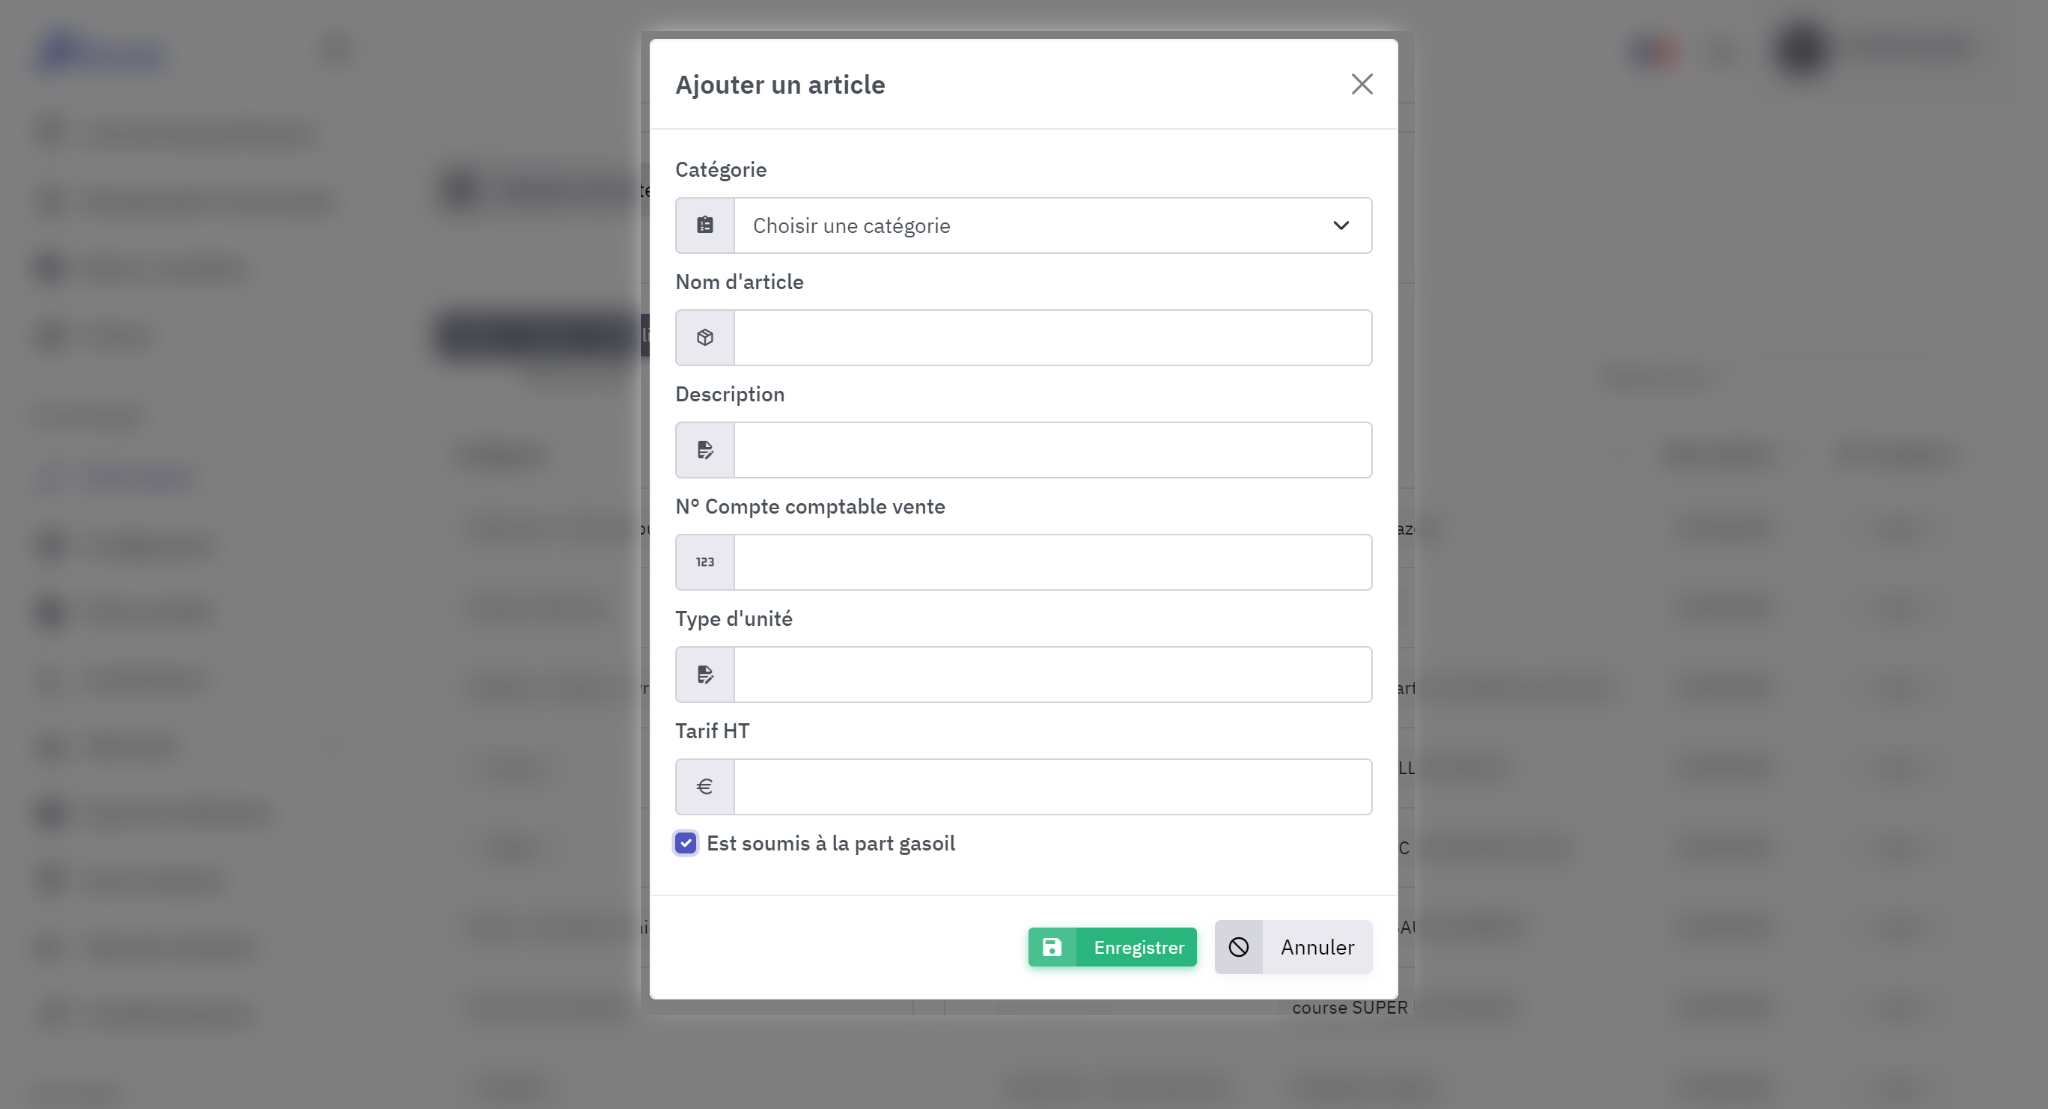Uncheck 'Est soumis à la part gasoil' checkbox
Screen dimensions: 2048x1109
click(686, 843)
